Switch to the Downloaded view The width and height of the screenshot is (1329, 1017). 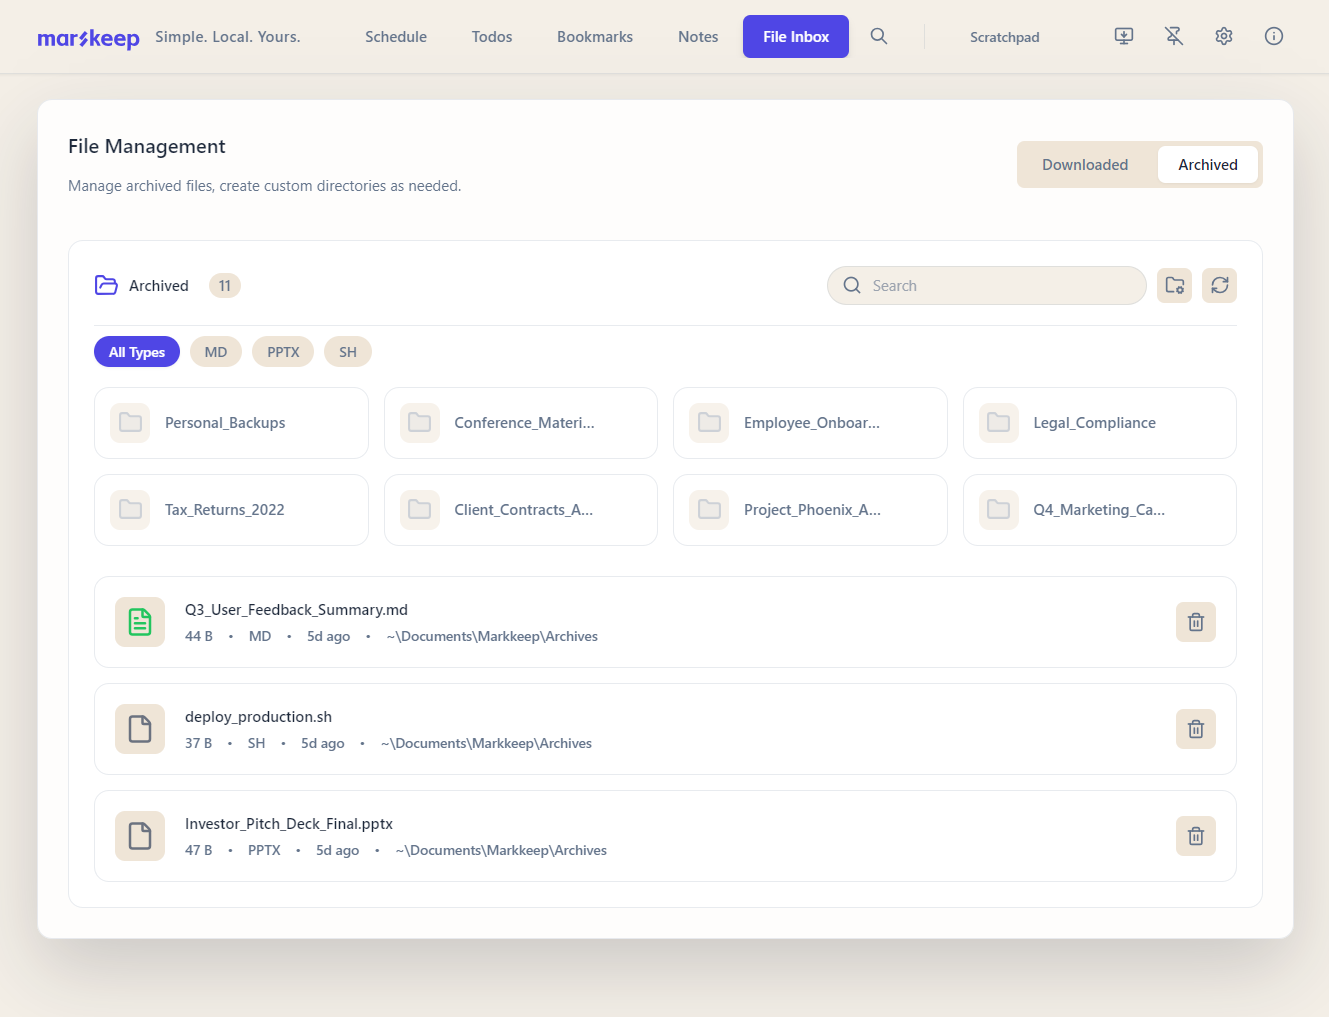(1085, 165)
